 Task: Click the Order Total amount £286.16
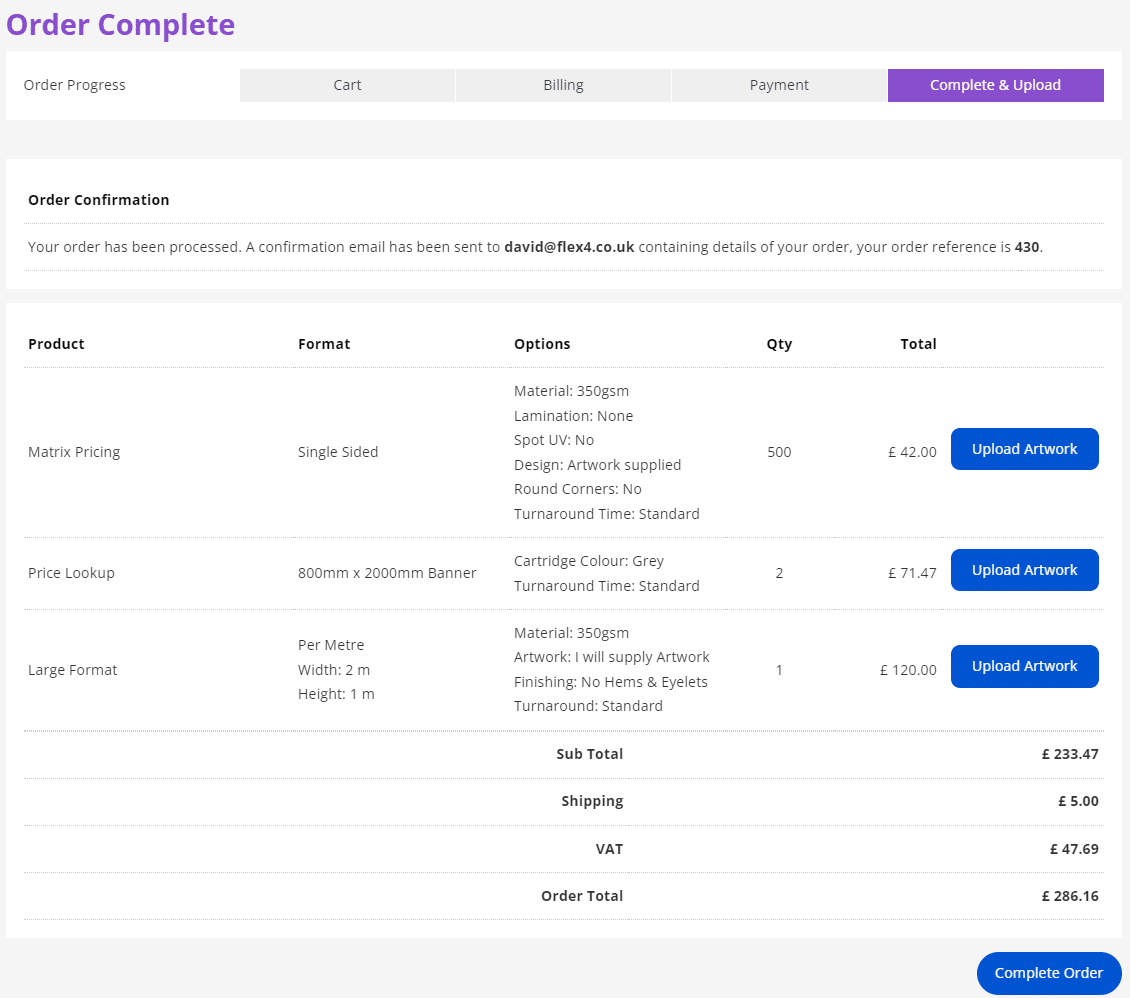click(1070, 896)
